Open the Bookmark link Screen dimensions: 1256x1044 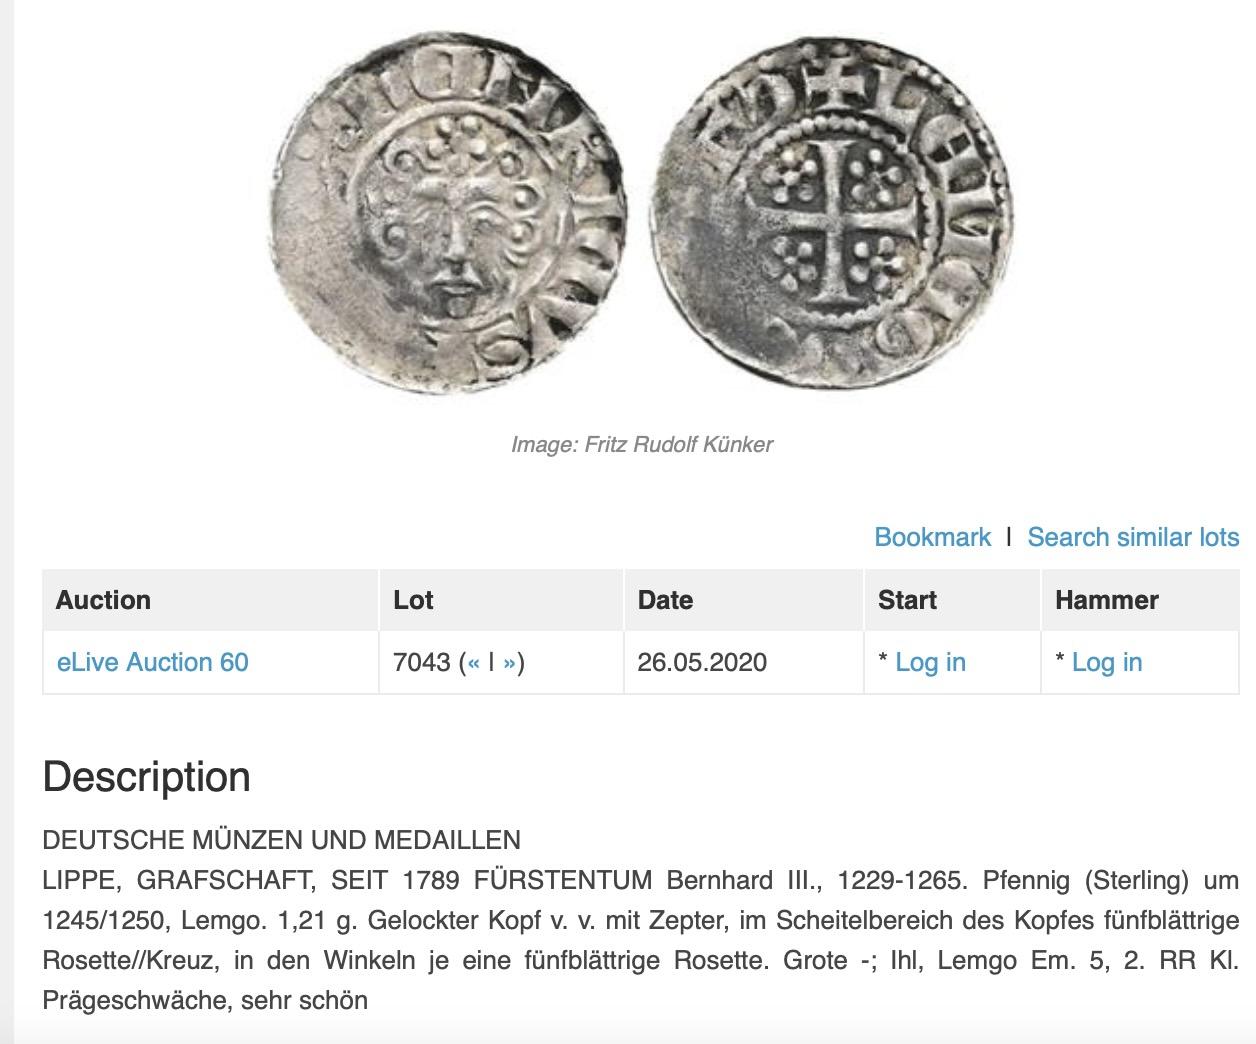tap(932, 537)
